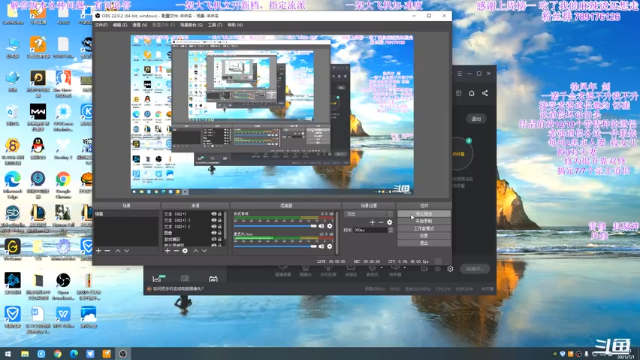Click the Settings button in controls panel

click(424, 236)
